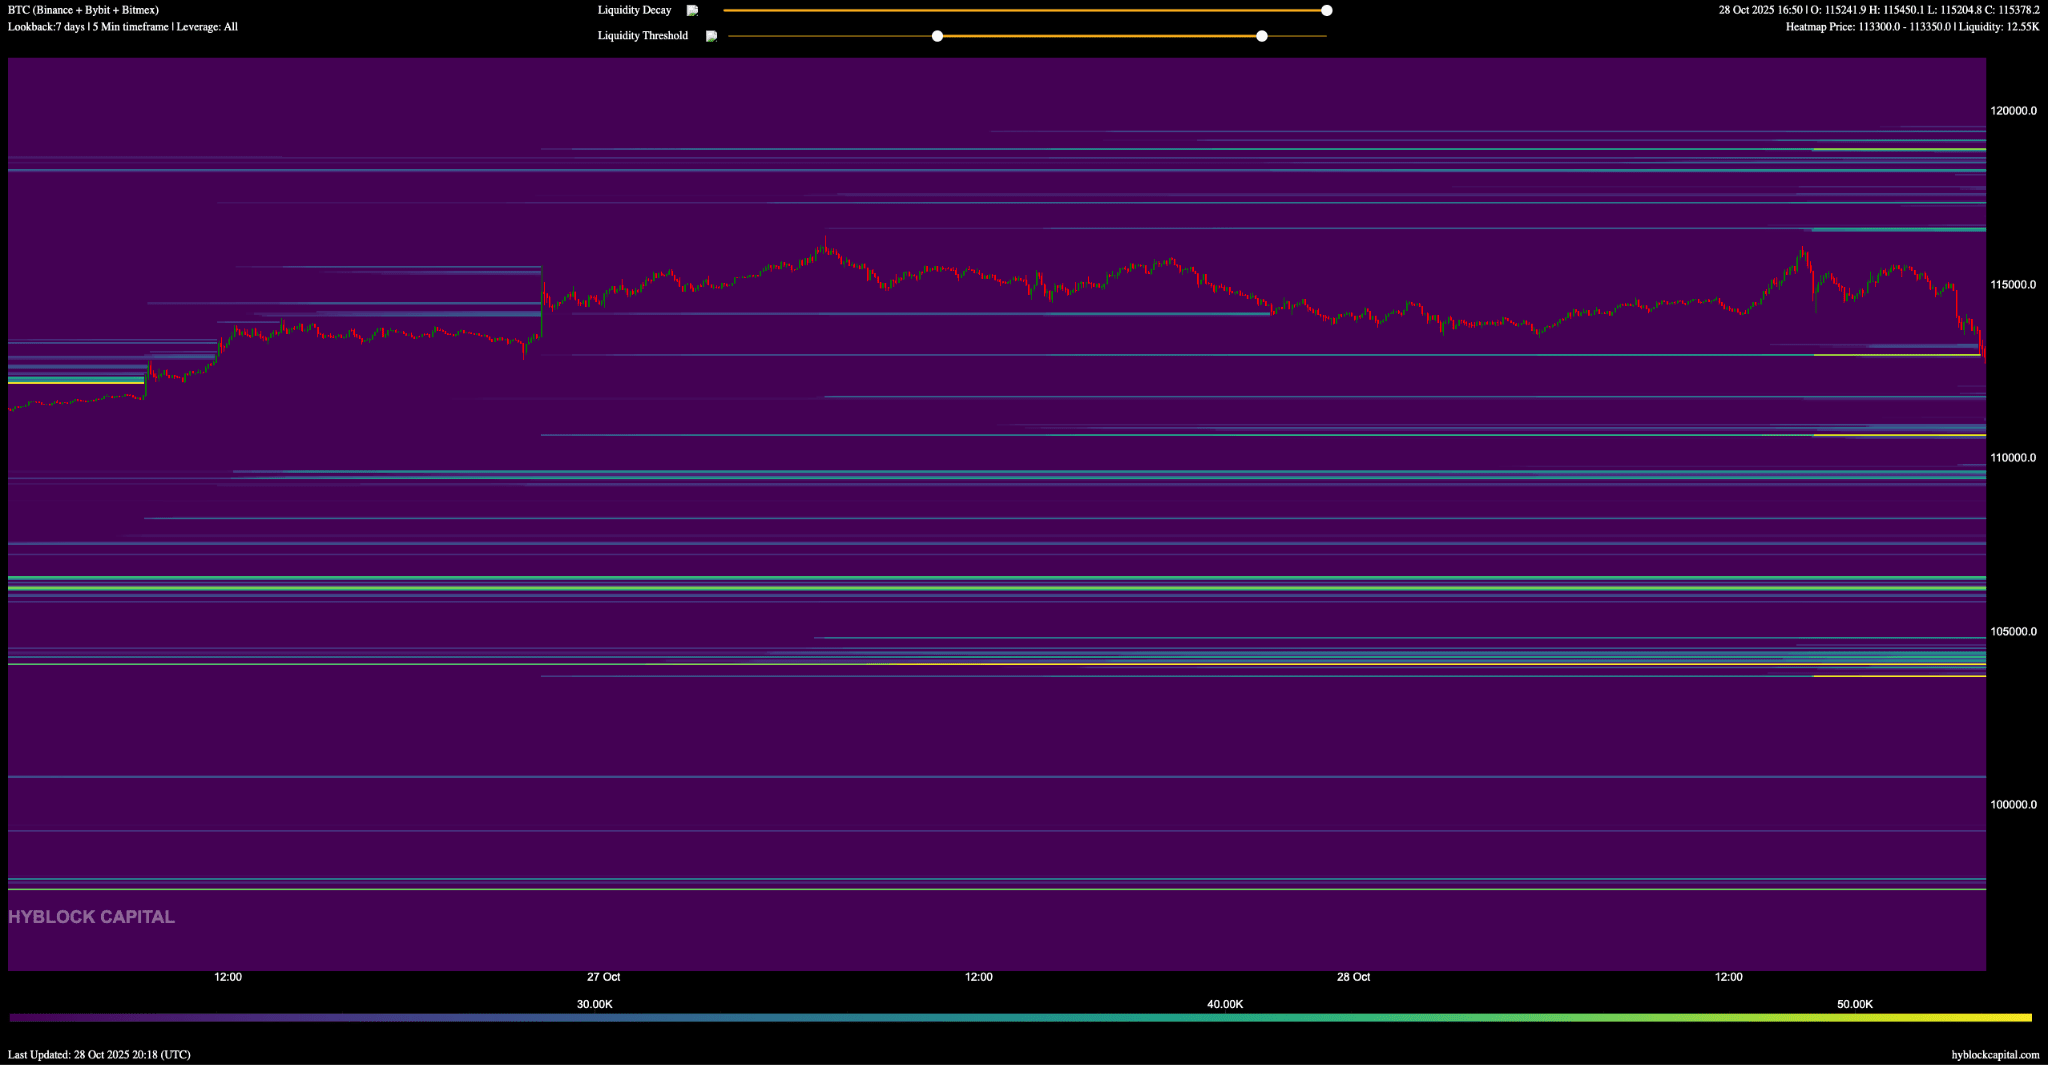This screenshot has width=2048, height=1065.
Task: Click the 105000.0 price axis label
Action: click(2013, 632)
